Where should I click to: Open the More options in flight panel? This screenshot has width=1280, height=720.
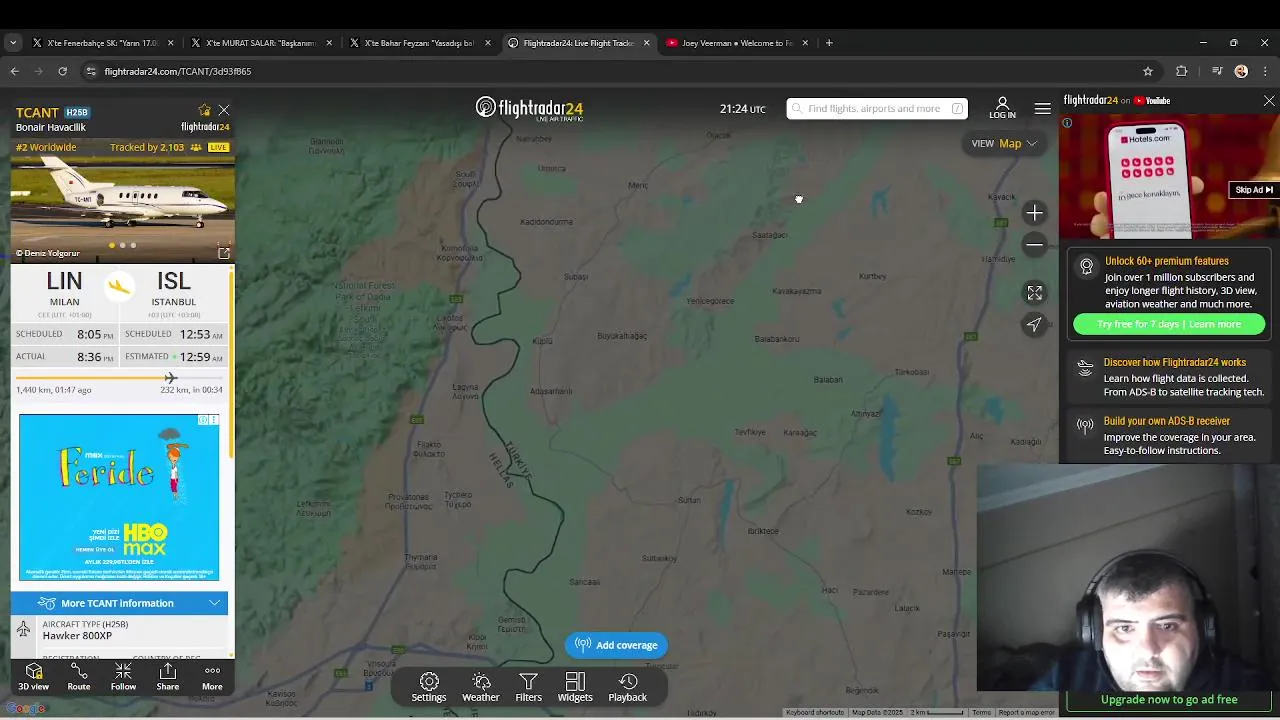click(x=212, y=677)
